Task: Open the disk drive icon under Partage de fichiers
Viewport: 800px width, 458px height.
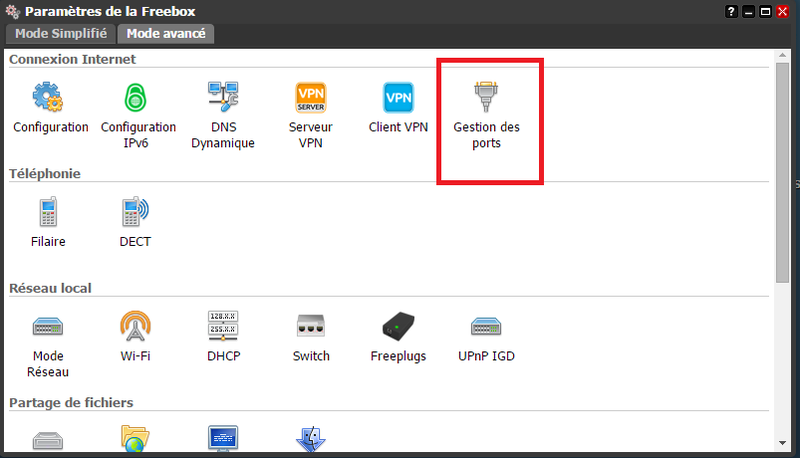Action: pos(48,440)
